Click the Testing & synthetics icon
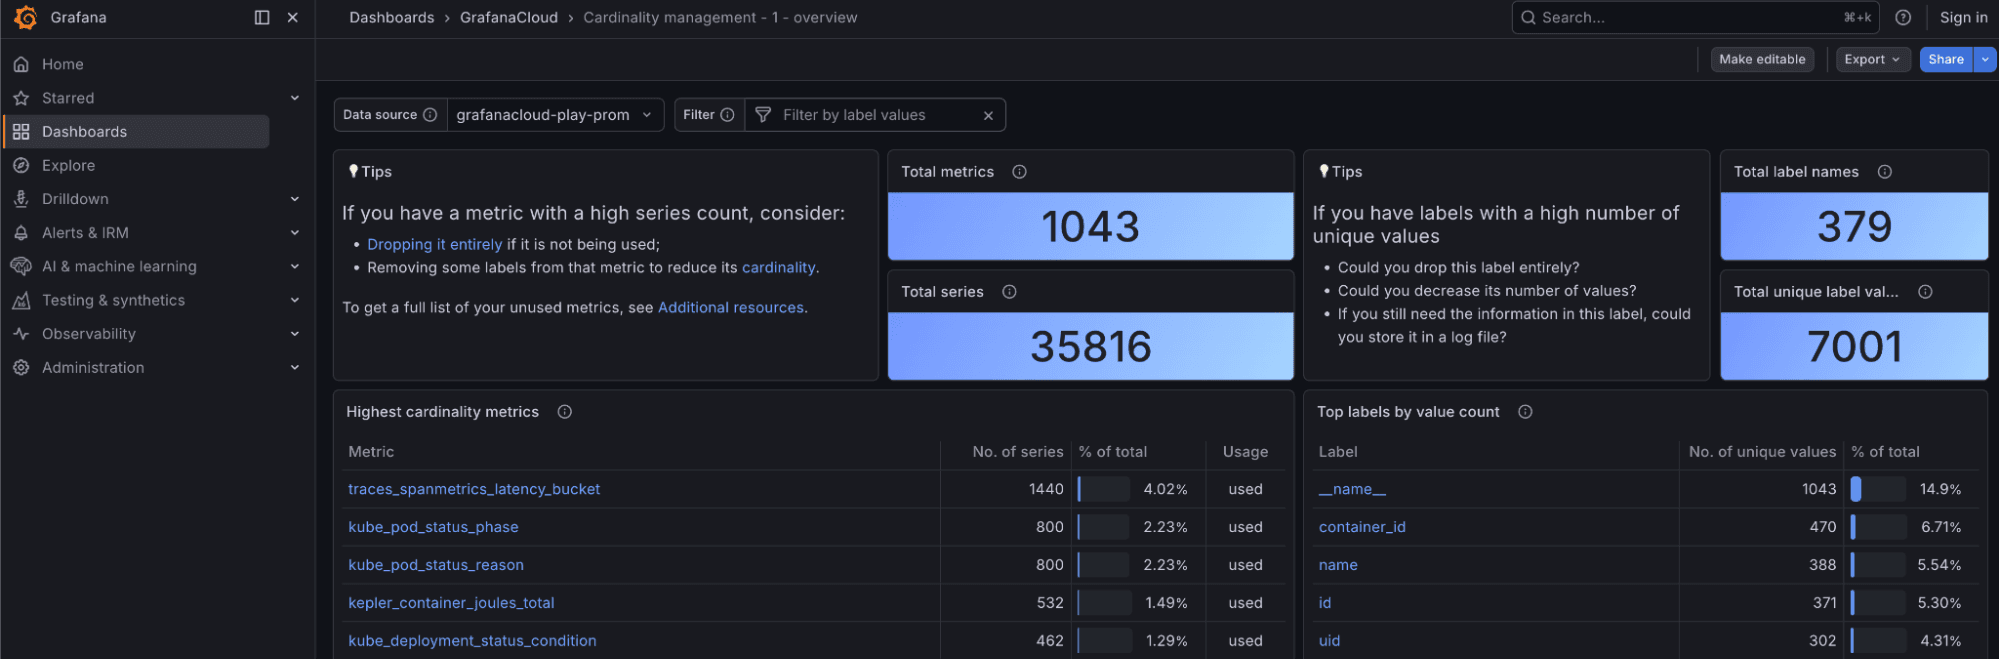The width and height of the screenshot is (1999, 659). tap(21, 300)
